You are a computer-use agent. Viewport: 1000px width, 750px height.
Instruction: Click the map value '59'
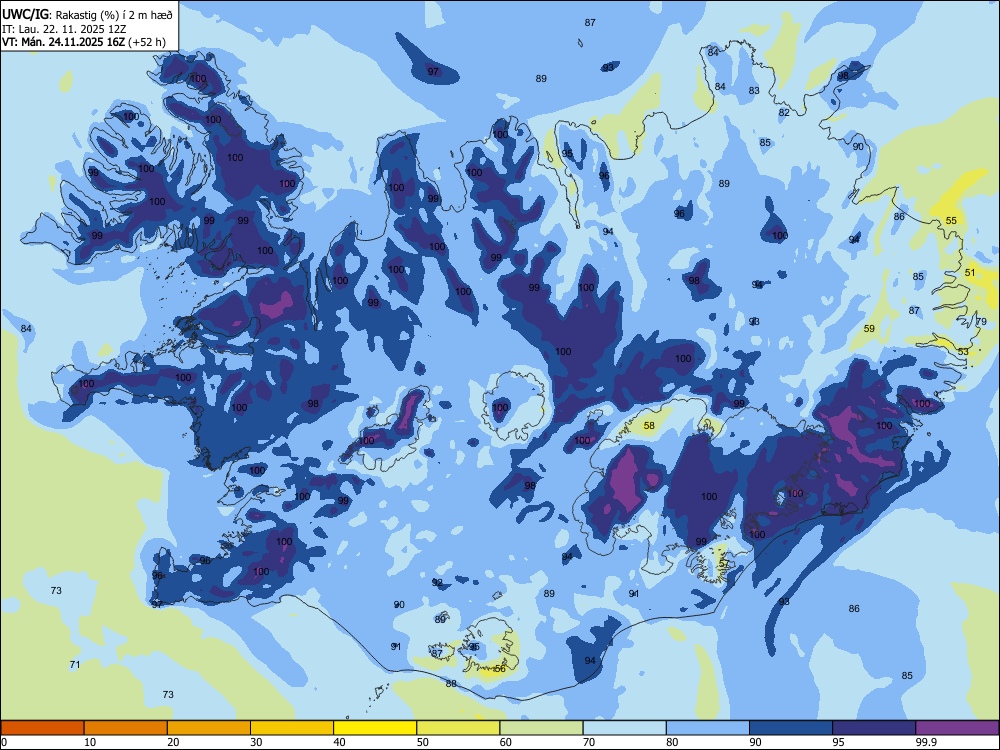[x=869, y=328]
